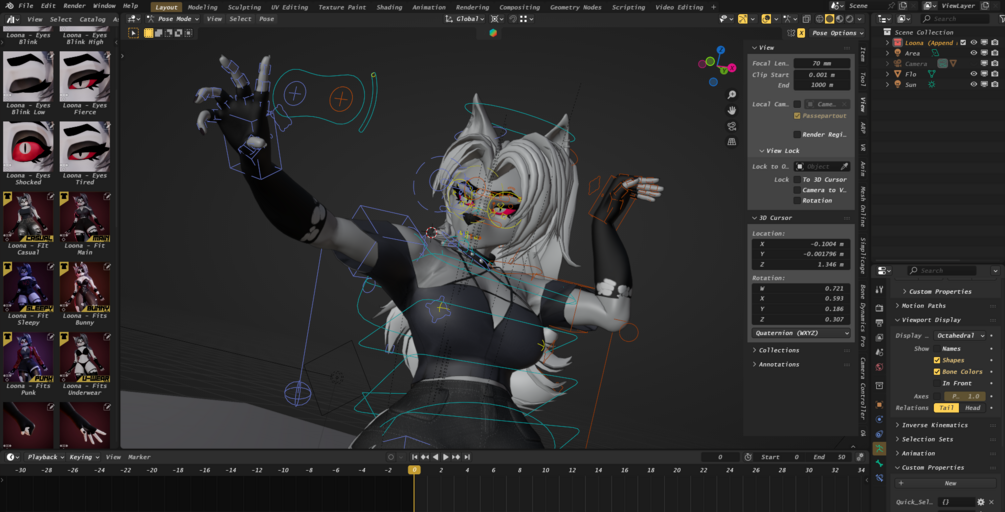Open the Global orientation dropdown

coord(466,19)
